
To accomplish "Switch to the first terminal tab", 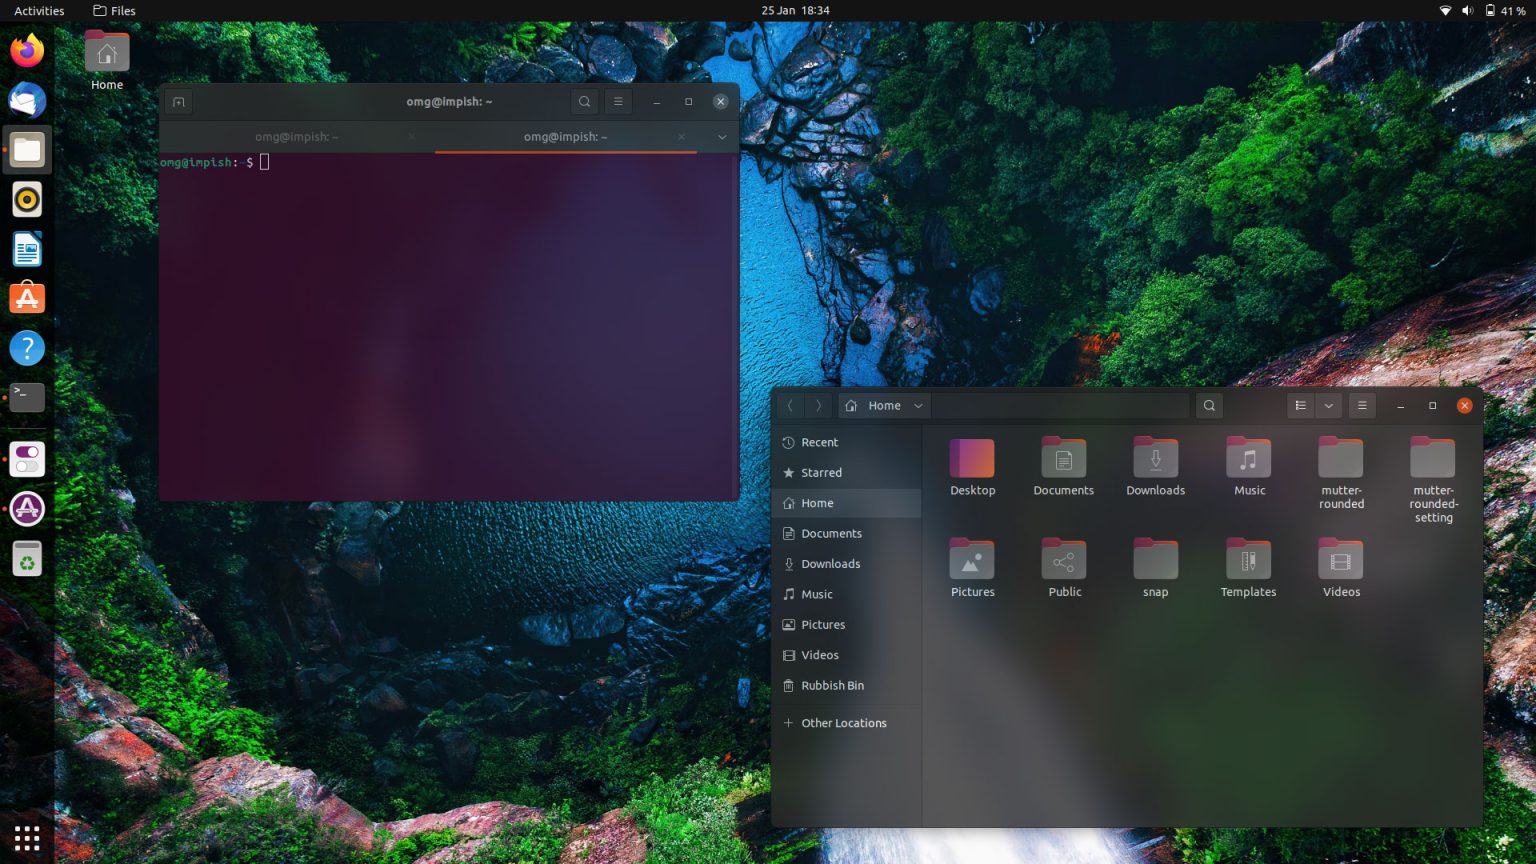I will pyautogui.click(x=296, y=137).
